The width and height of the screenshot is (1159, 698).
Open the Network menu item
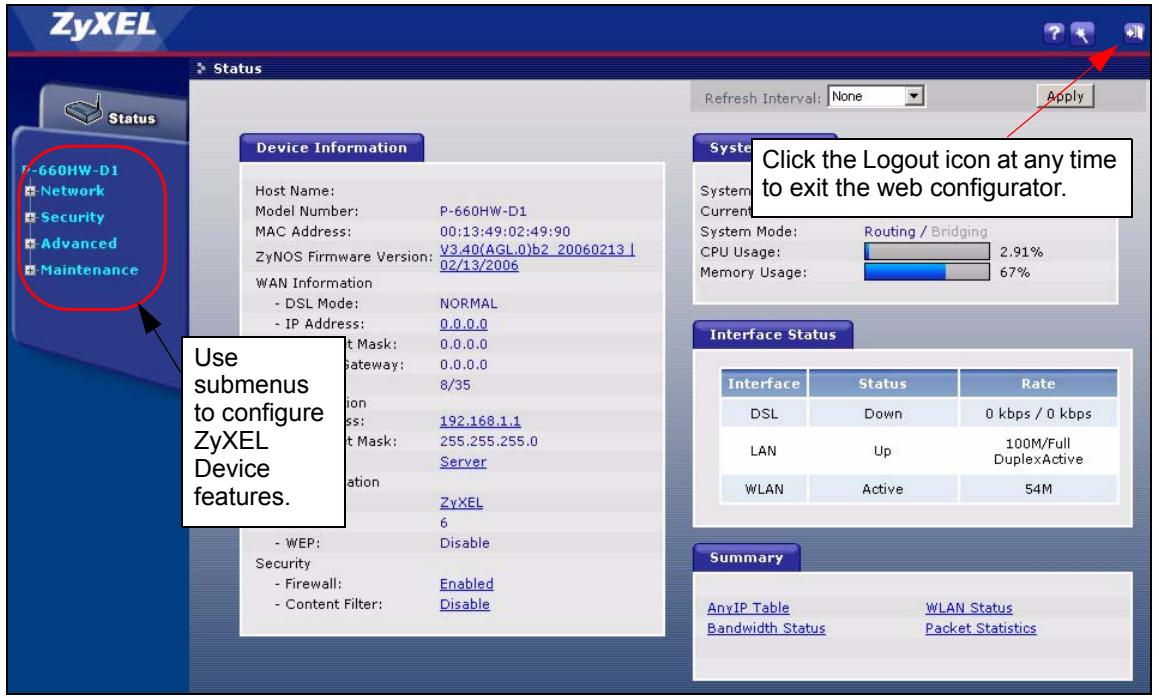click(72, 191)
